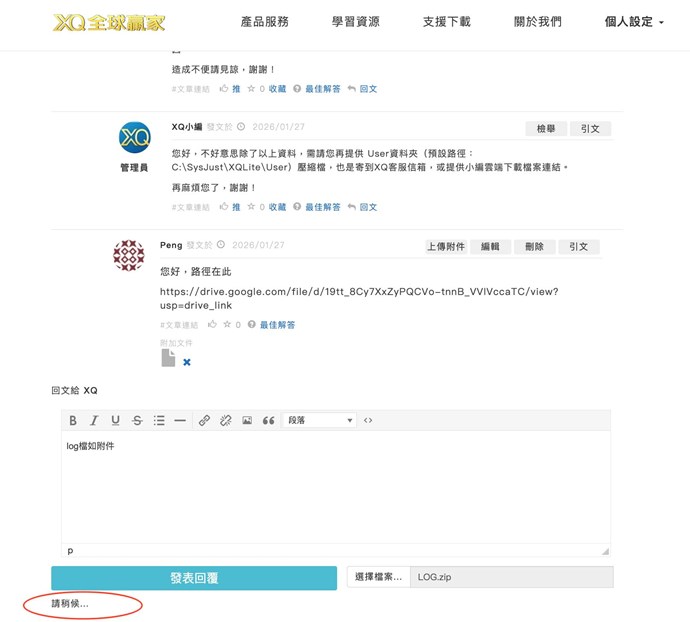Click inside the reply text area
Image resolution: width=690 pixels, height=622 pixels.
point(336,488)
